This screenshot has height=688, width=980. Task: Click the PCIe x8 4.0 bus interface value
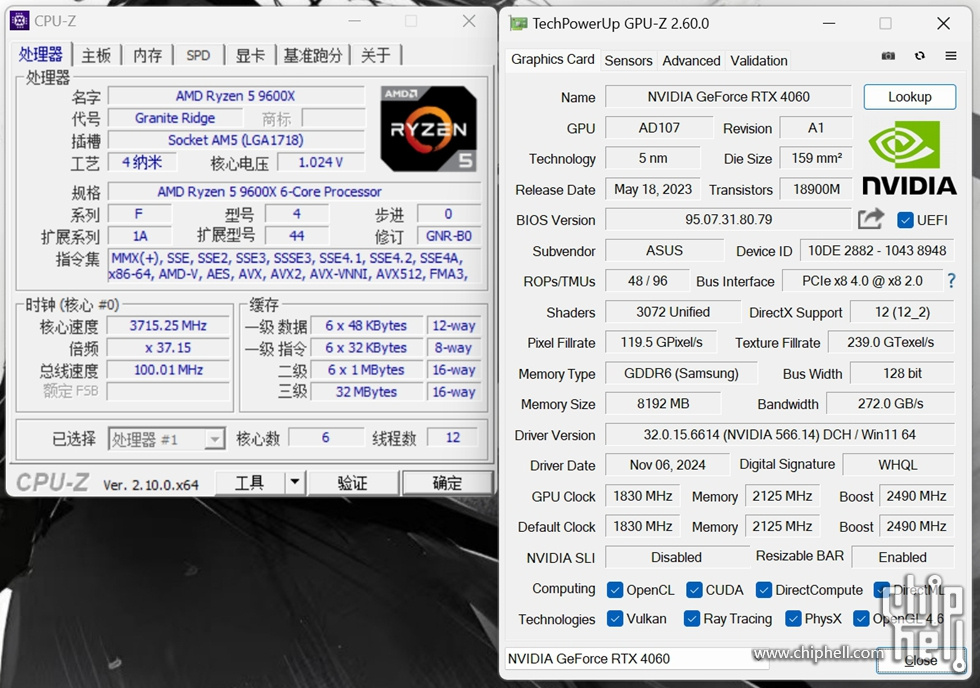[862, 281]
